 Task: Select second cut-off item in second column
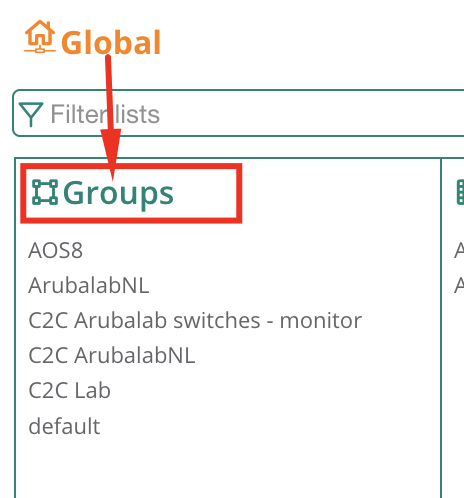(459, 286)
